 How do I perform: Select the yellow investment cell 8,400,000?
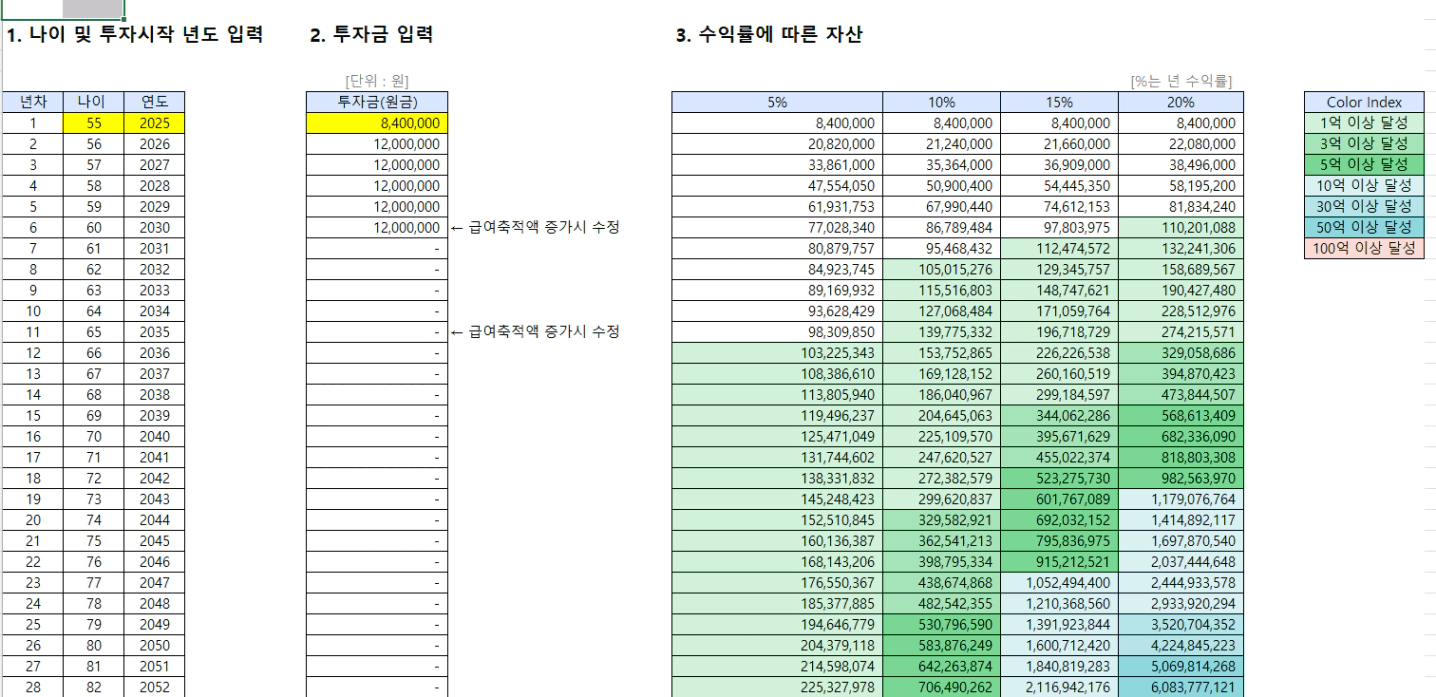coord(377,123)
